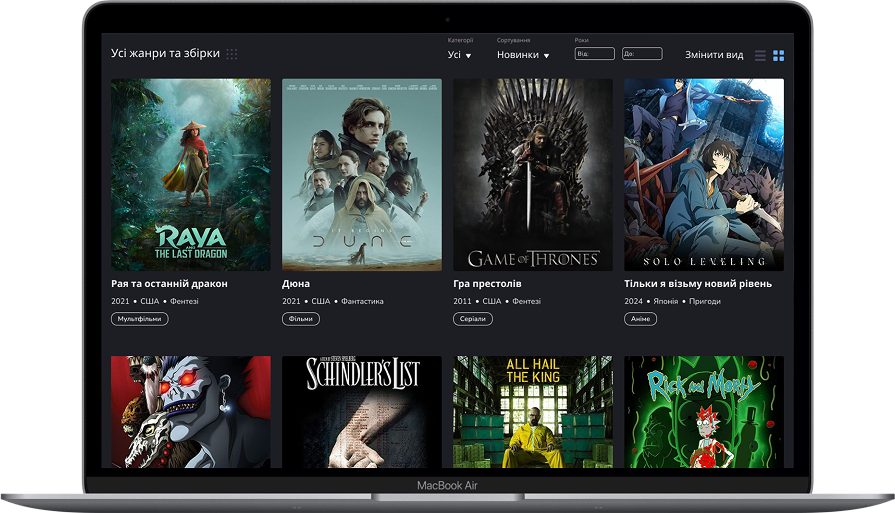This screenshot has width=895, height=513.
Task: Open the genres grid icon beside the title
Action: click(x=232, y=54)
